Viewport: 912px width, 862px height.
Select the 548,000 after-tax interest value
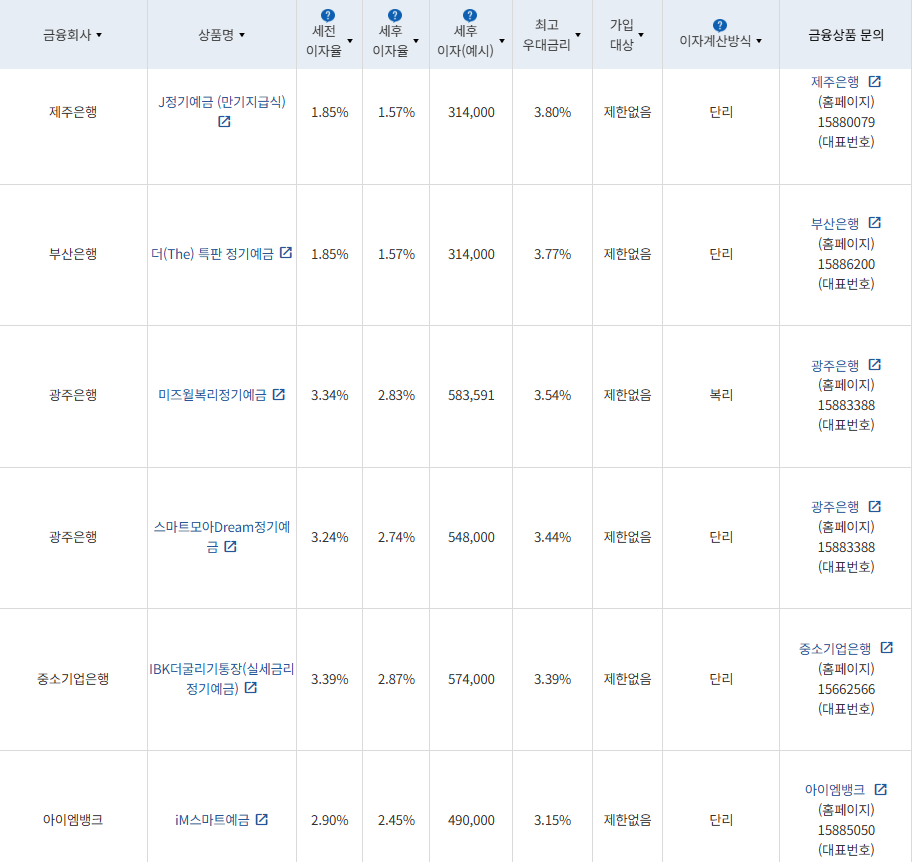[x=471, y=537]
